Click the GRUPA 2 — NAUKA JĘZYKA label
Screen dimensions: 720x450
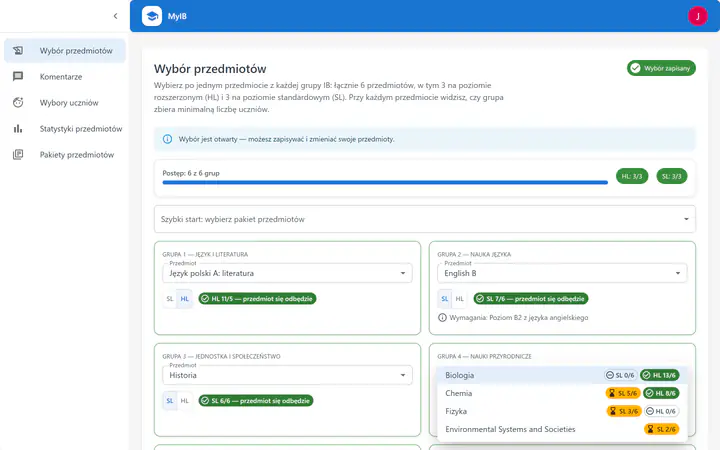[474, 254]
